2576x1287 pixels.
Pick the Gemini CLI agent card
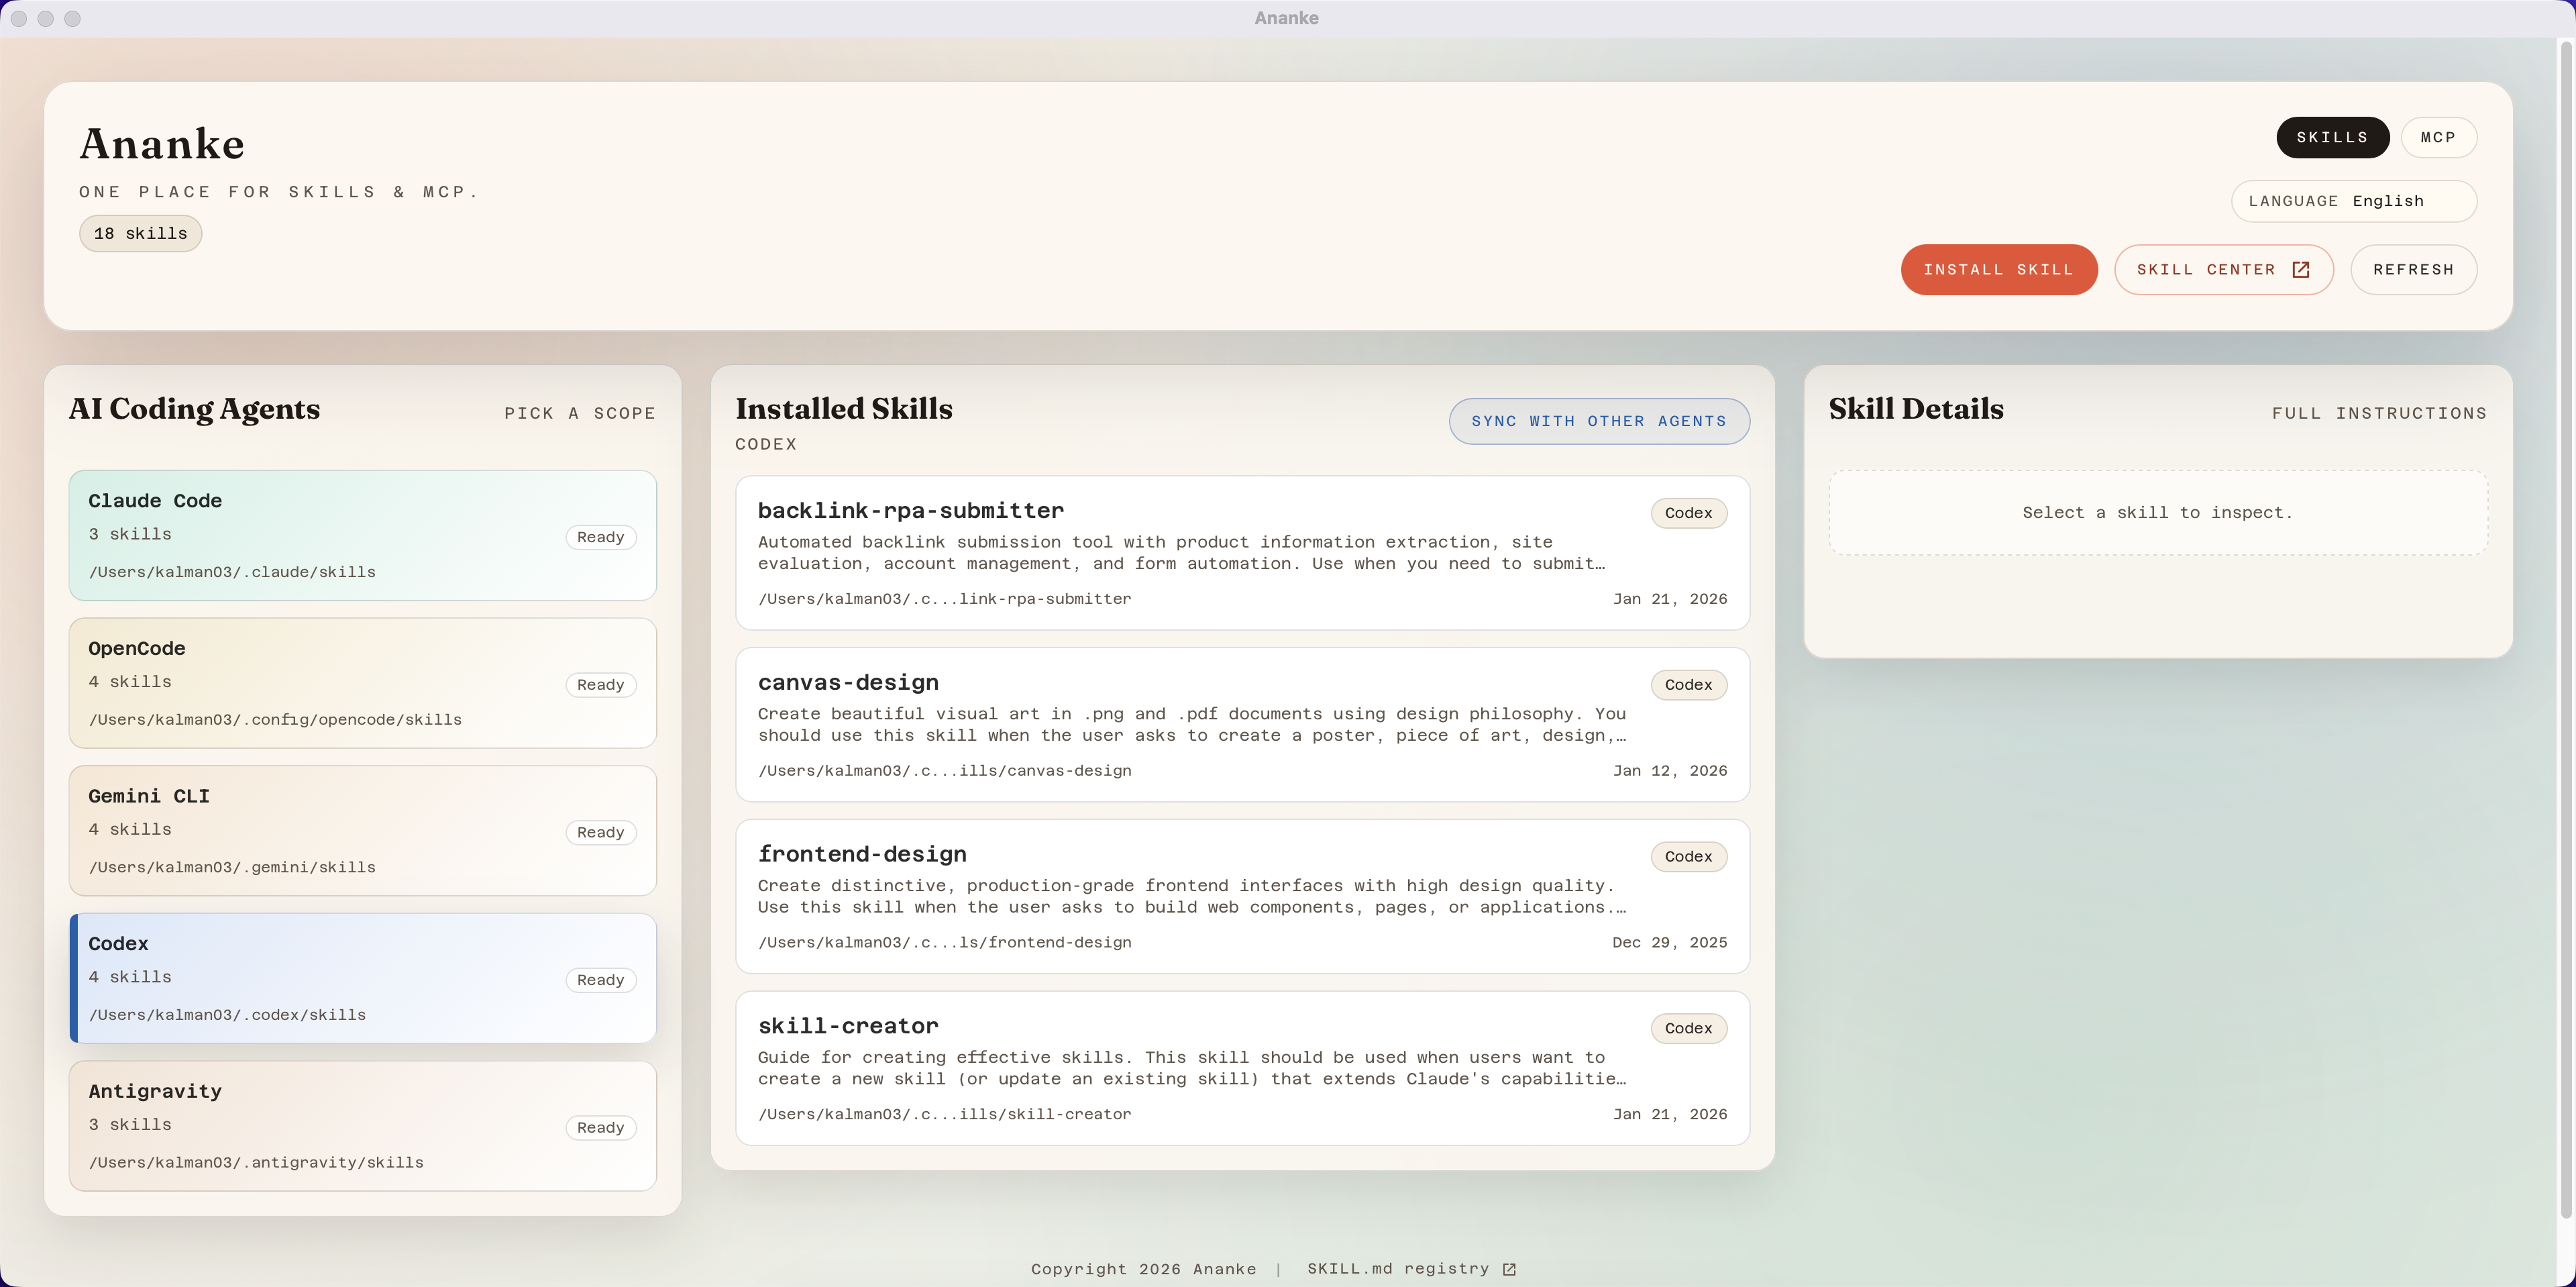[x=362, y=830]
